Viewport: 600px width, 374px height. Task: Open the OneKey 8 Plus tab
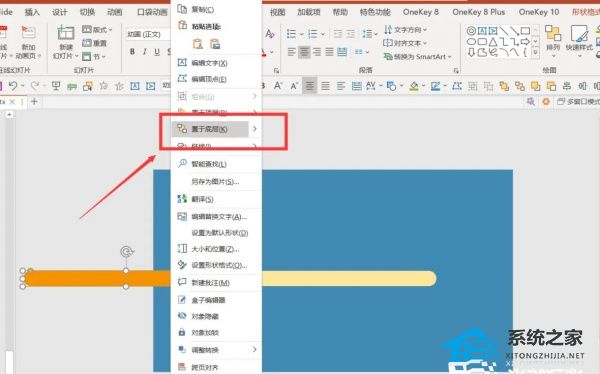(479, 12)
